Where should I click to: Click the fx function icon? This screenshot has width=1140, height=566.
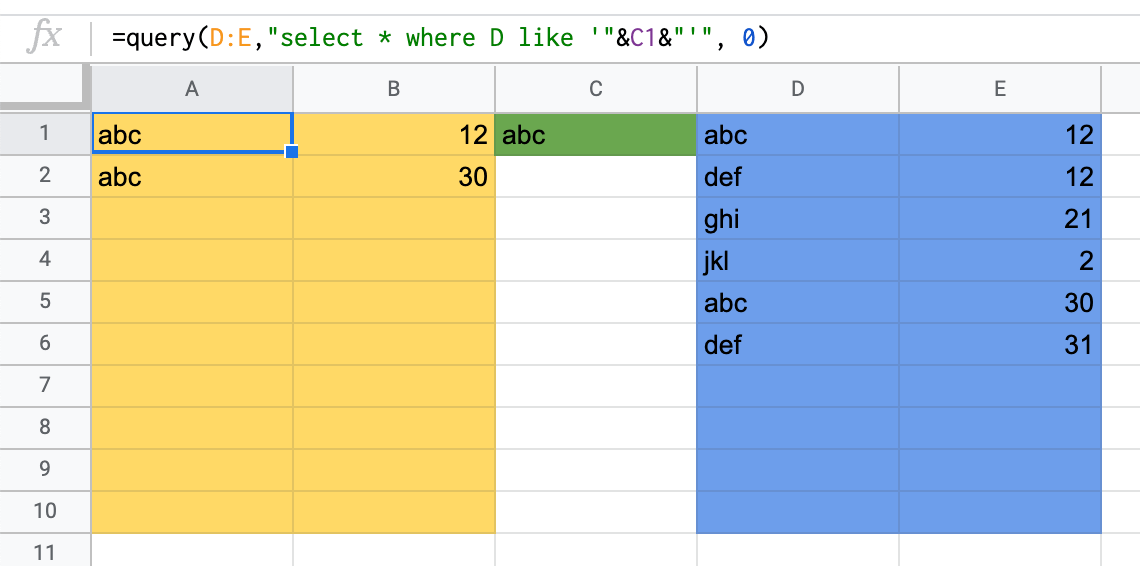pos(44,38)
